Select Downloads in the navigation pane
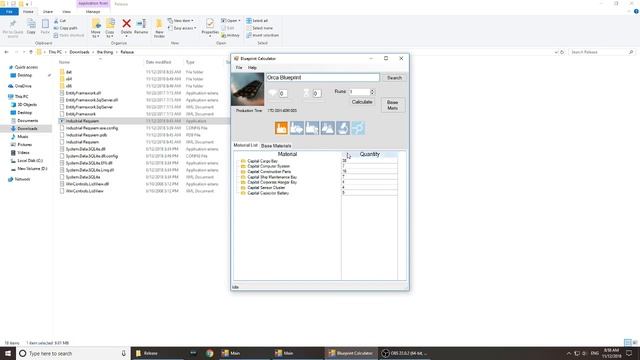 [x=27, y=129]
